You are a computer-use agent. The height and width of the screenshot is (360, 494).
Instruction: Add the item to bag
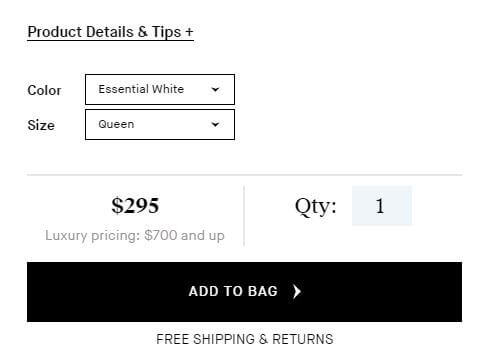[x=244, y=292]
